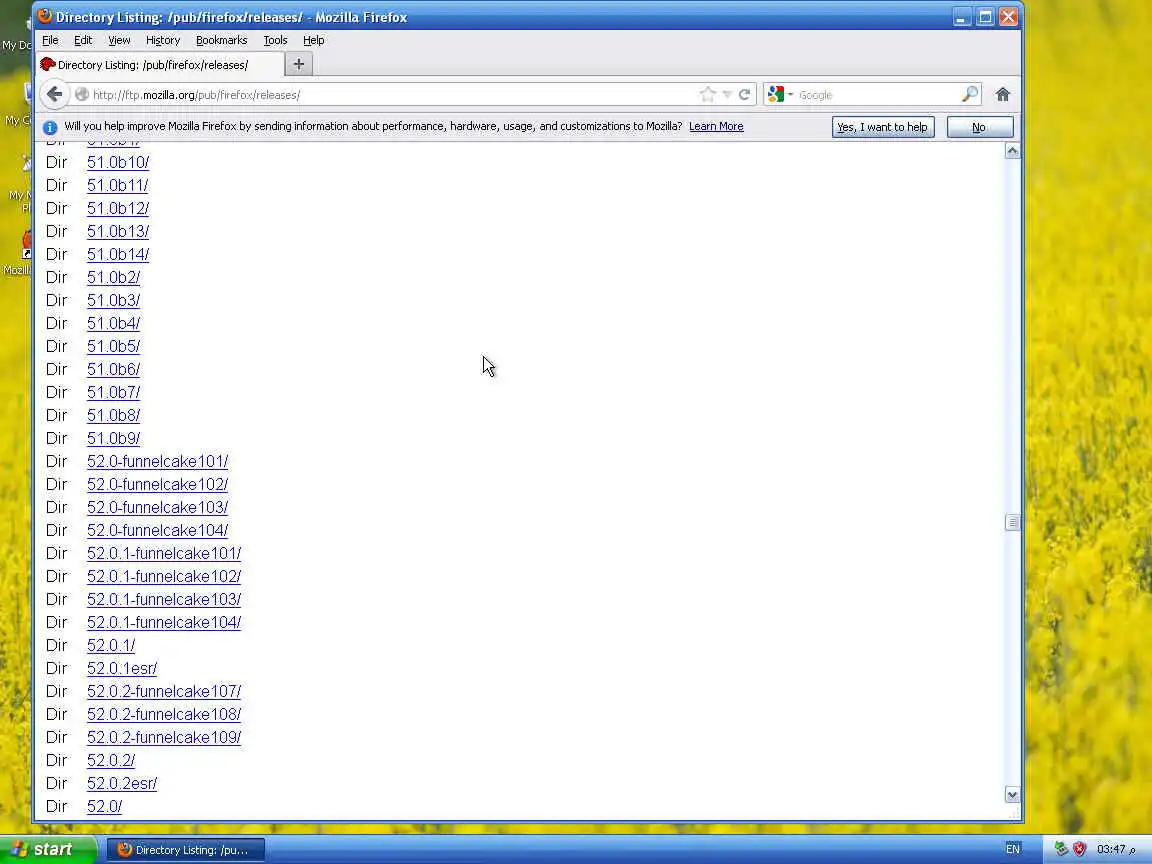Image resolution: width=1152 pixels, height=864 pixels.
Task: Open the 51.0b7/ directory link
Action: tap(113, 392)
